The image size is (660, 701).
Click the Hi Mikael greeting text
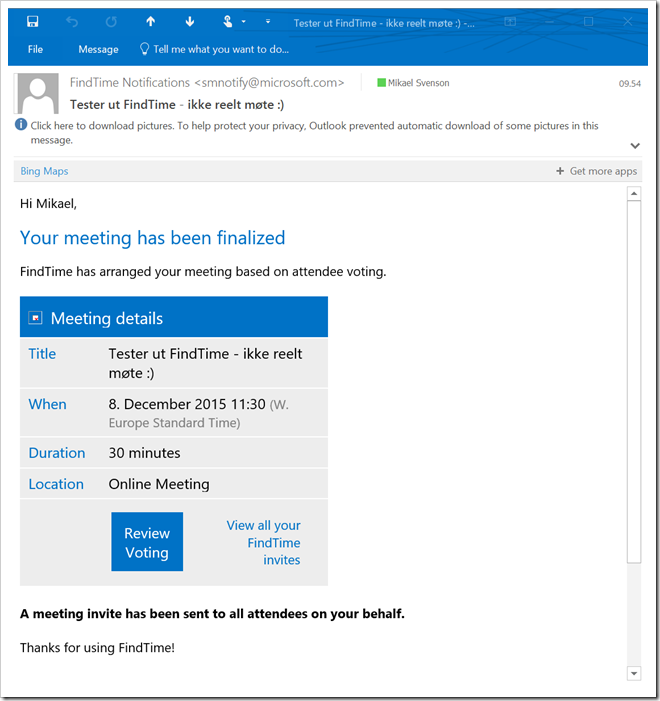click(48, 204)
